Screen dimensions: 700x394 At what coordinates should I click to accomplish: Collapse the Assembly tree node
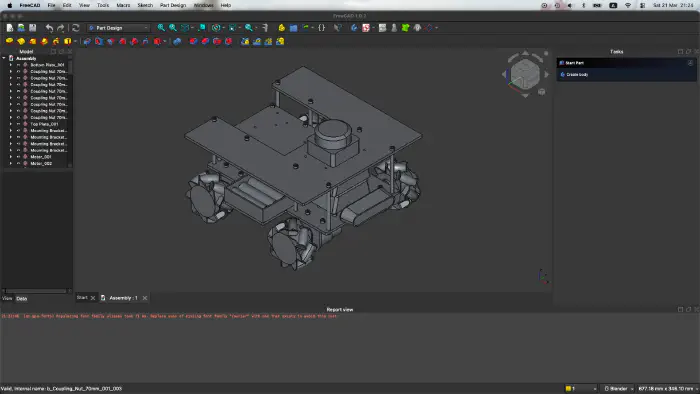point(4,58)
